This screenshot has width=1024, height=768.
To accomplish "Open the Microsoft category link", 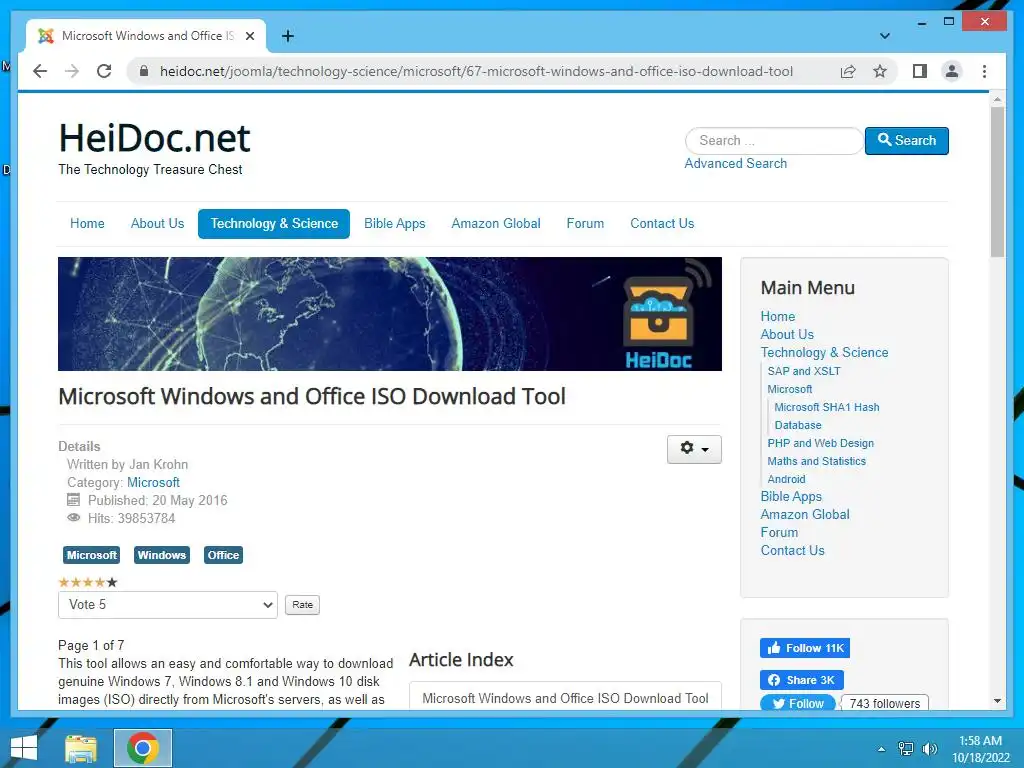I will pos(153,482).
